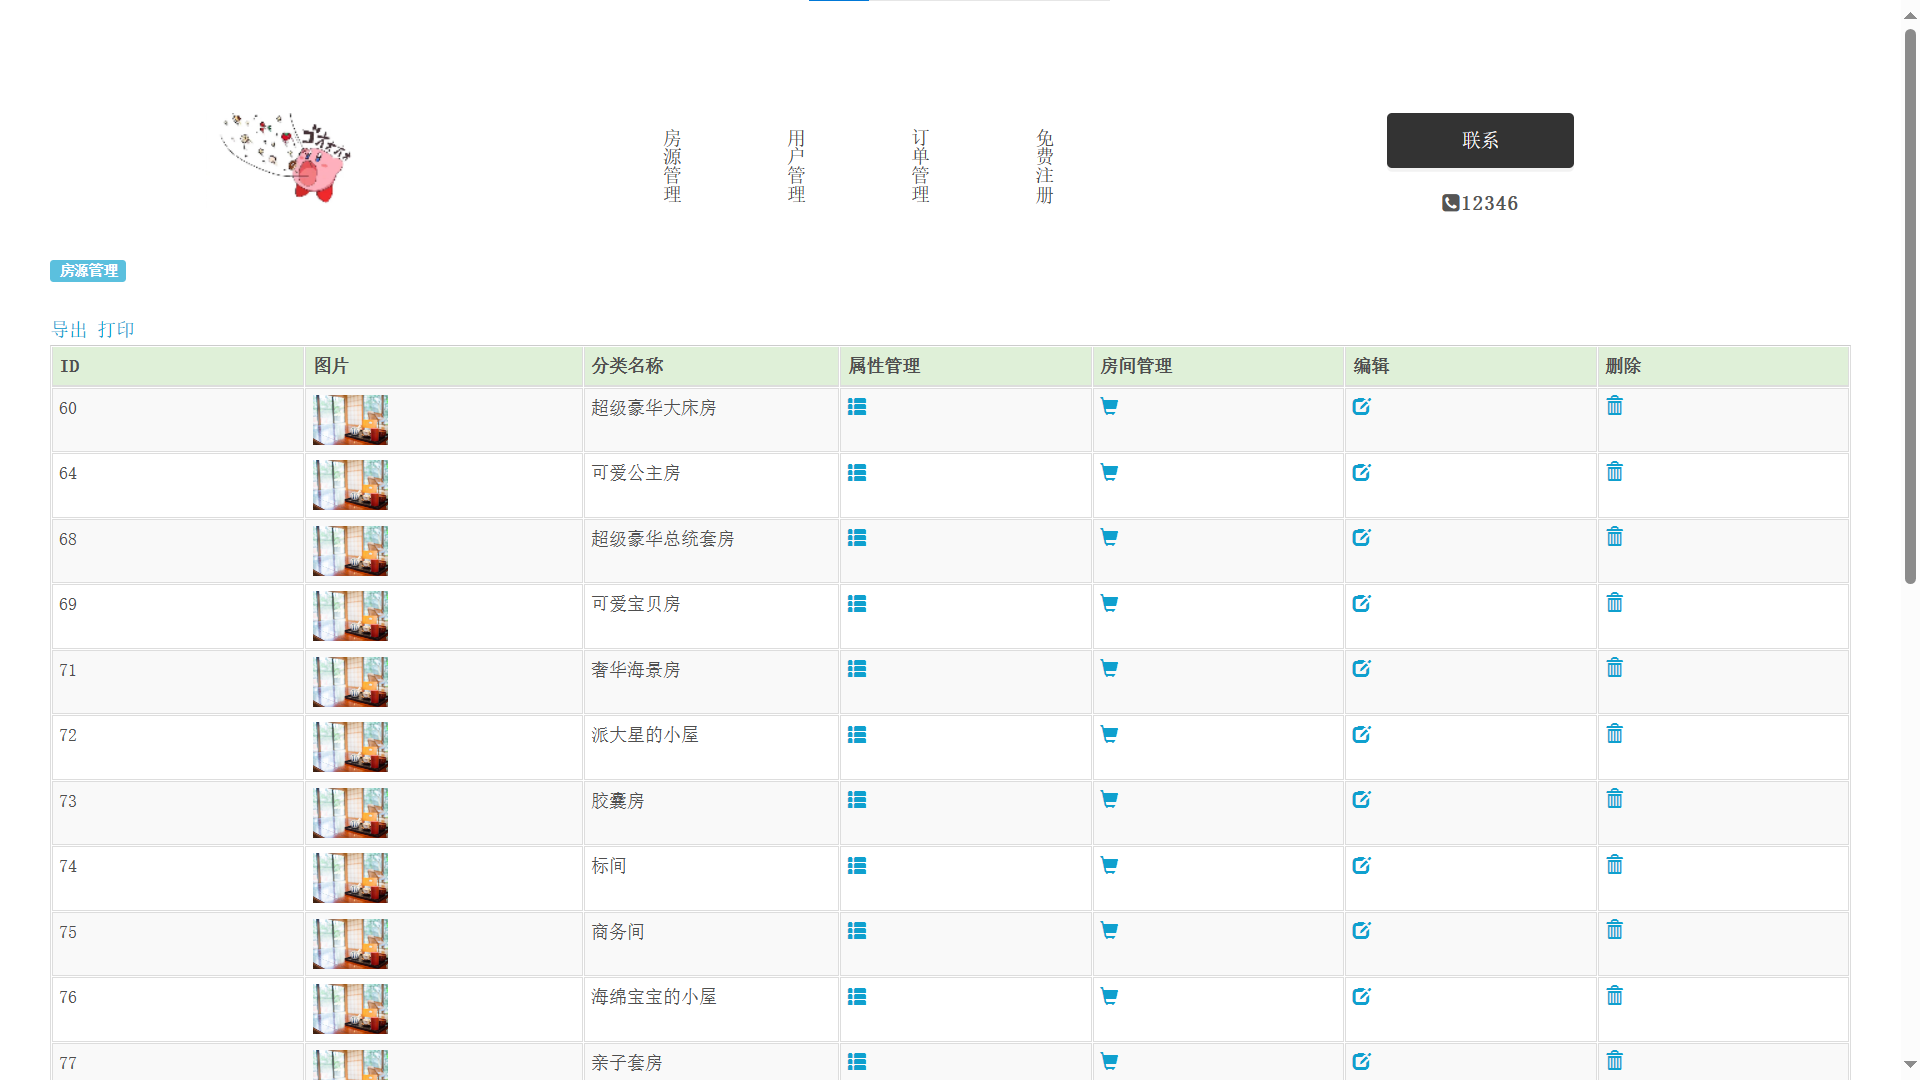Open the 免费注册 navigation menu
Image resolution: width=1920 pixels, height=1080 pixels.
1045,166
